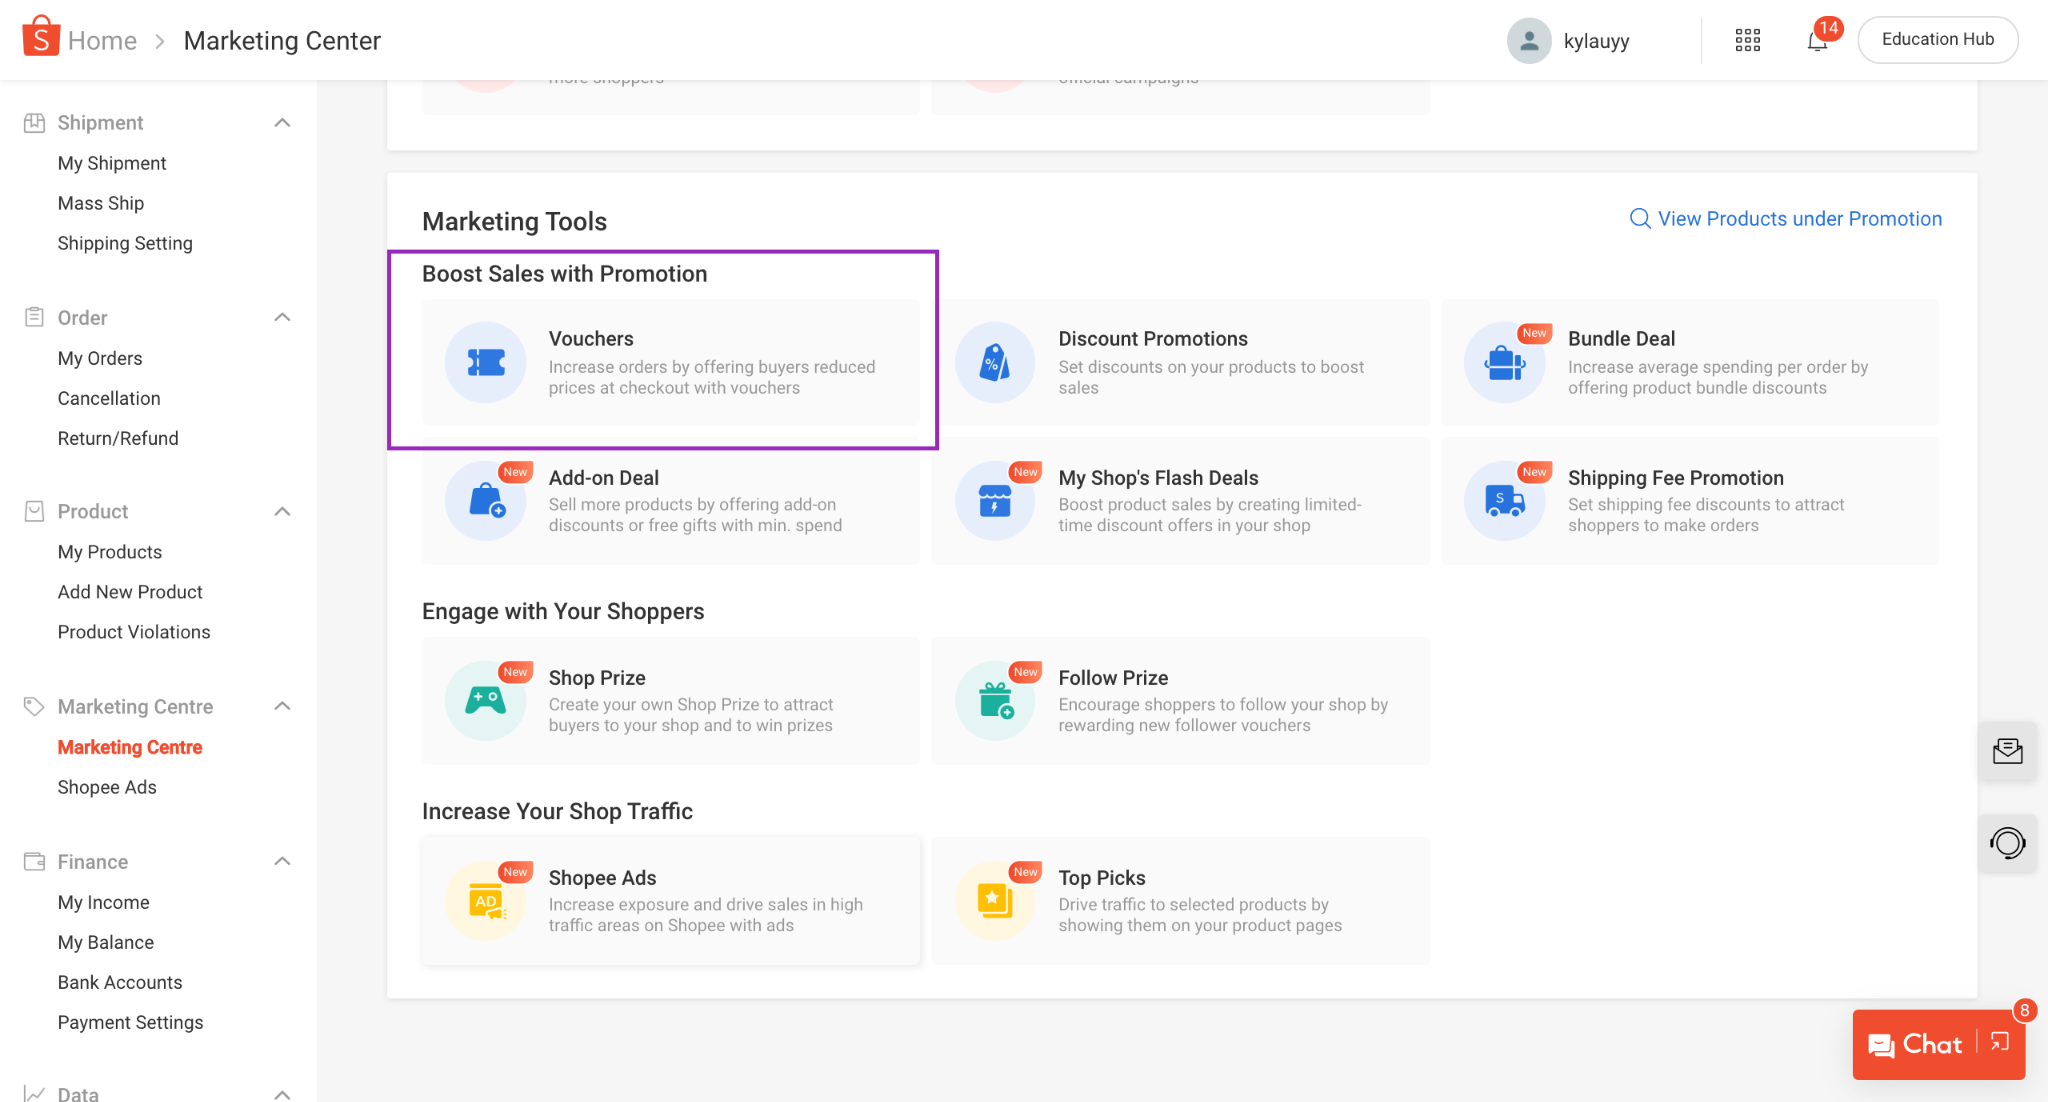Click the My Shop's Flash Deals icon

tap(994, 500)
